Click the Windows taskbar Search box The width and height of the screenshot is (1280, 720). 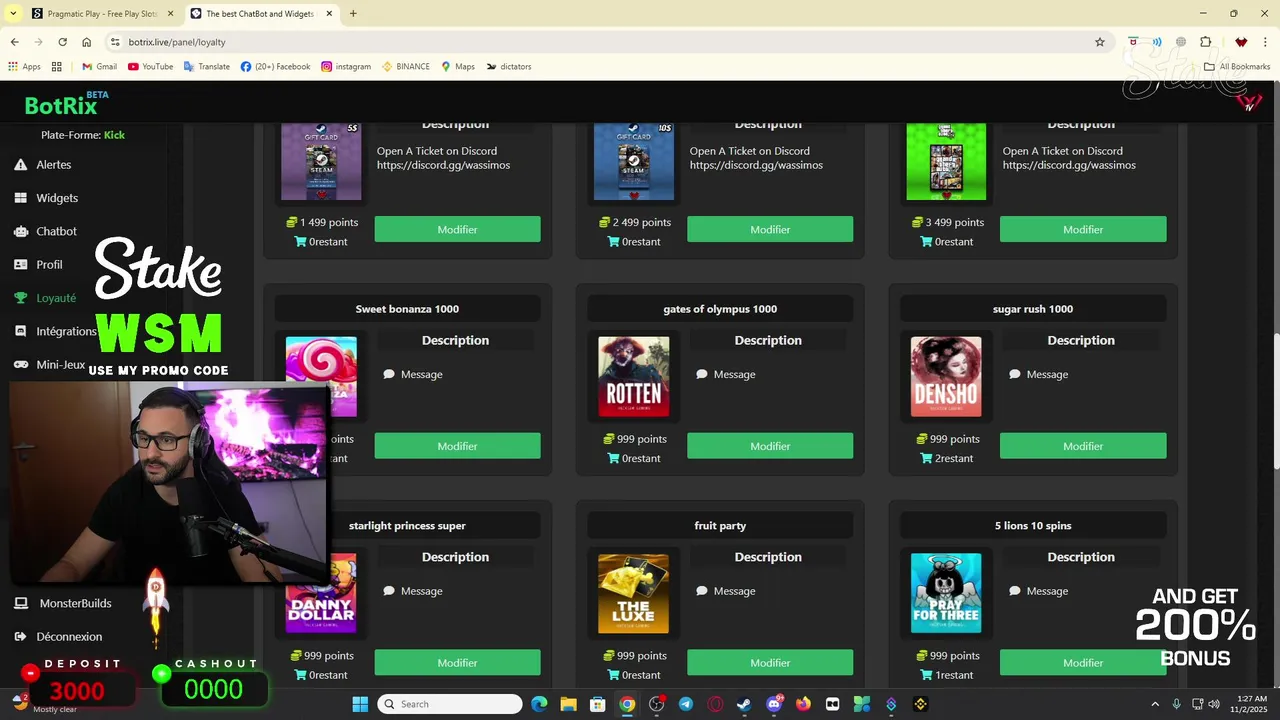click(451, 704)
